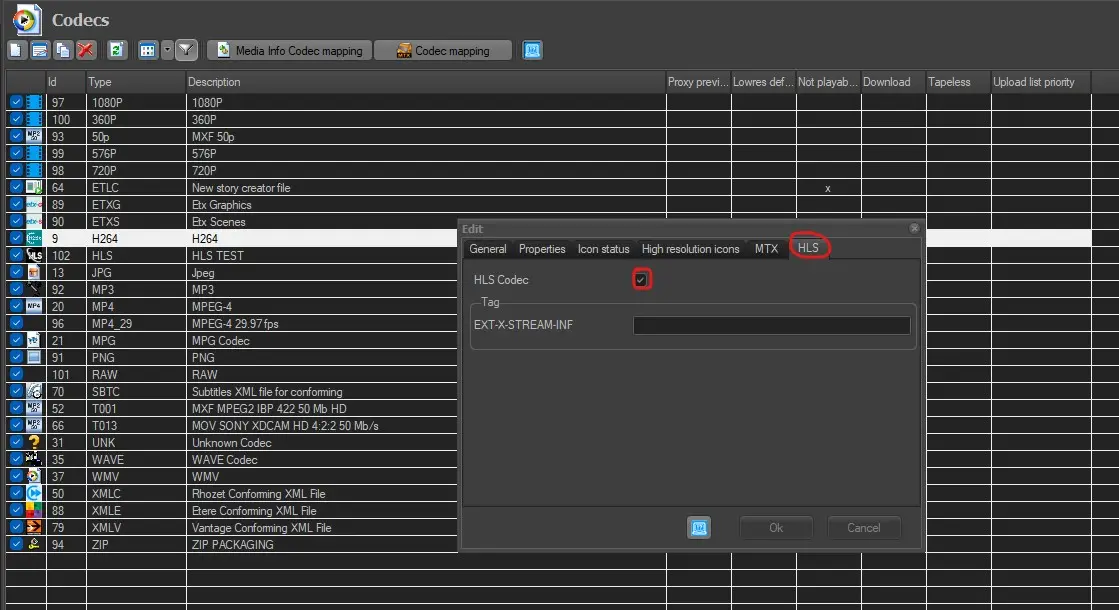Viewport: 1119px width, 610px height.
Task: Click the EXT-X-STREAM-INF text field
Action: click(771, 325)
